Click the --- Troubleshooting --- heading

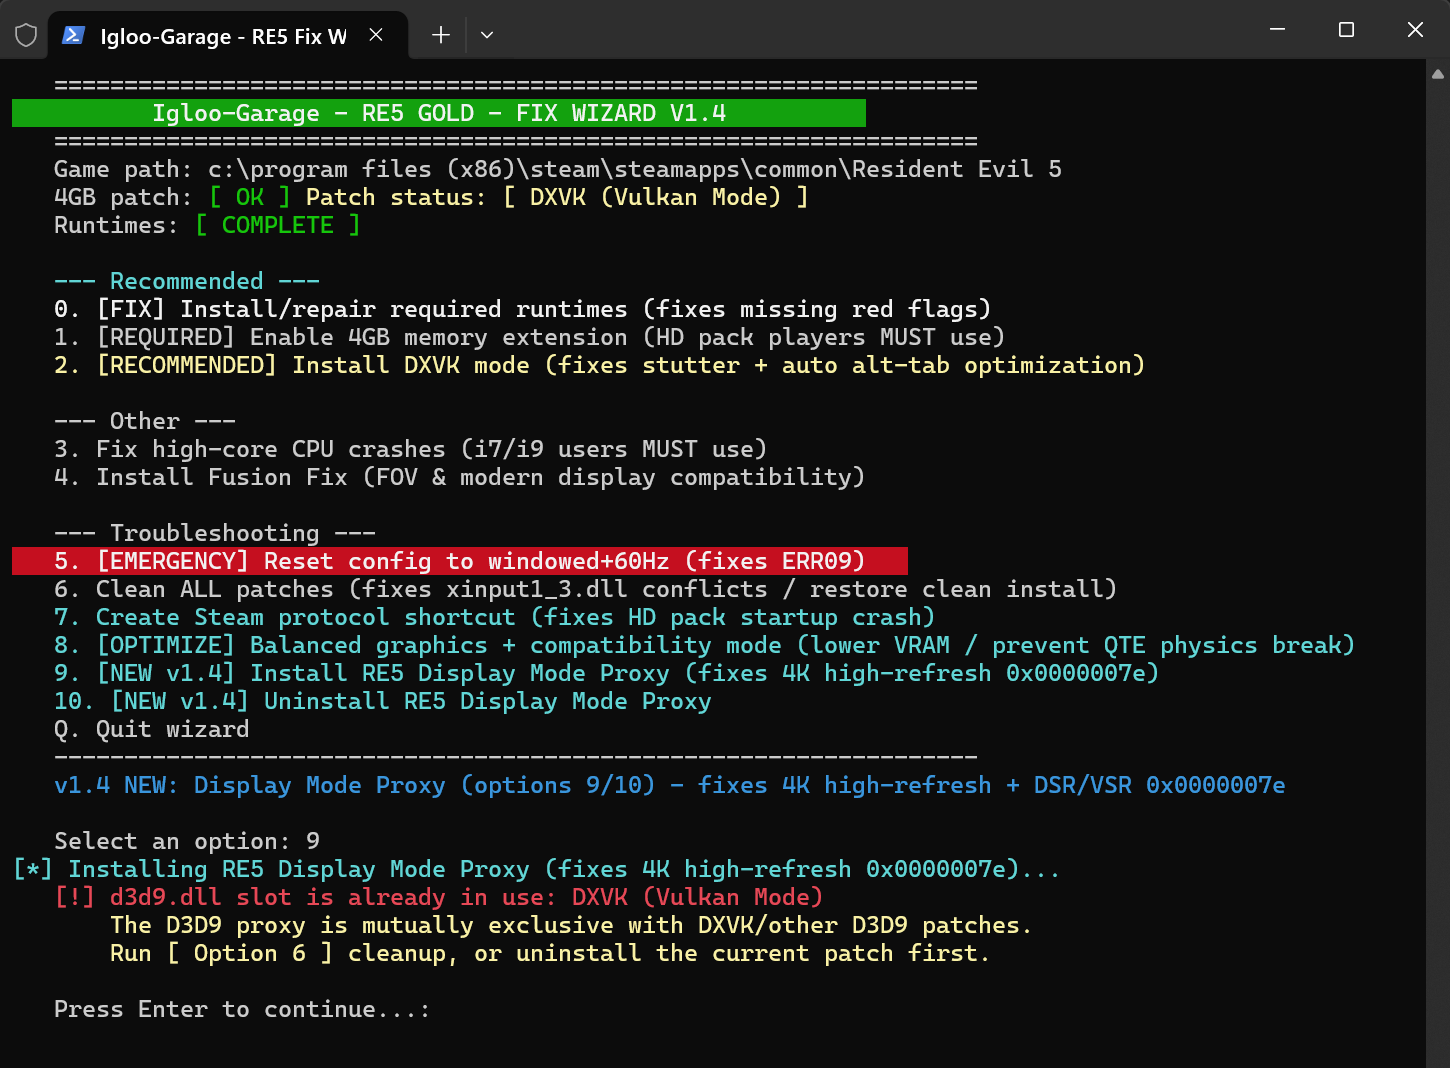(x=215, y=533)
